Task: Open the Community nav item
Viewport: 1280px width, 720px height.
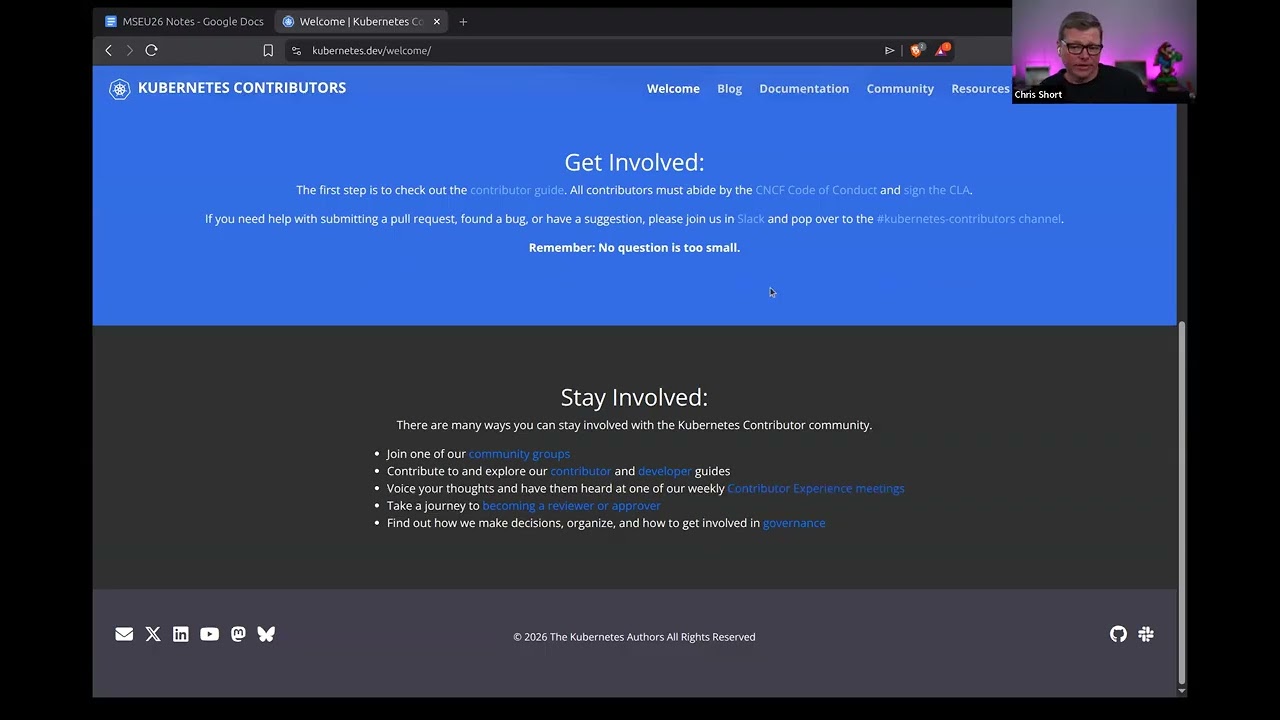Action: 900,89
